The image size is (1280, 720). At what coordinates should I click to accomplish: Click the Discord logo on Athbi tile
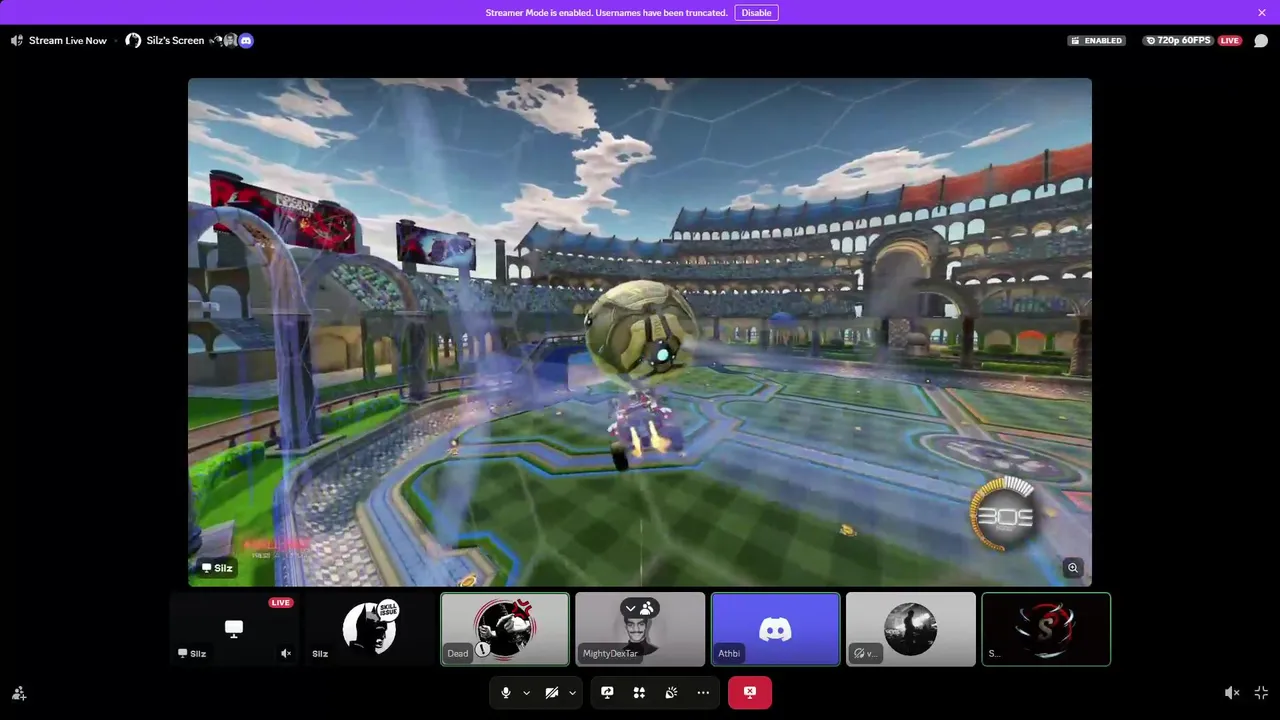tap(775, 629)
